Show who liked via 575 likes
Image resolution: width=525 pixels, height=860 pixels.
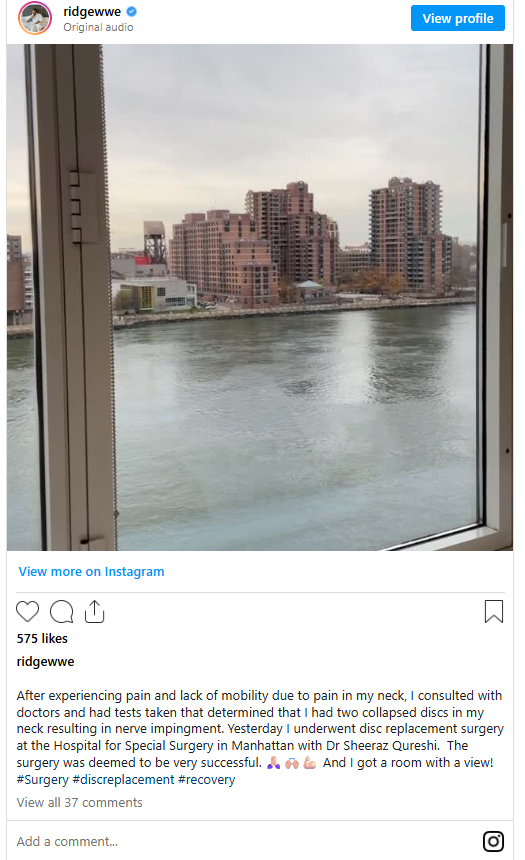(42, 638)
